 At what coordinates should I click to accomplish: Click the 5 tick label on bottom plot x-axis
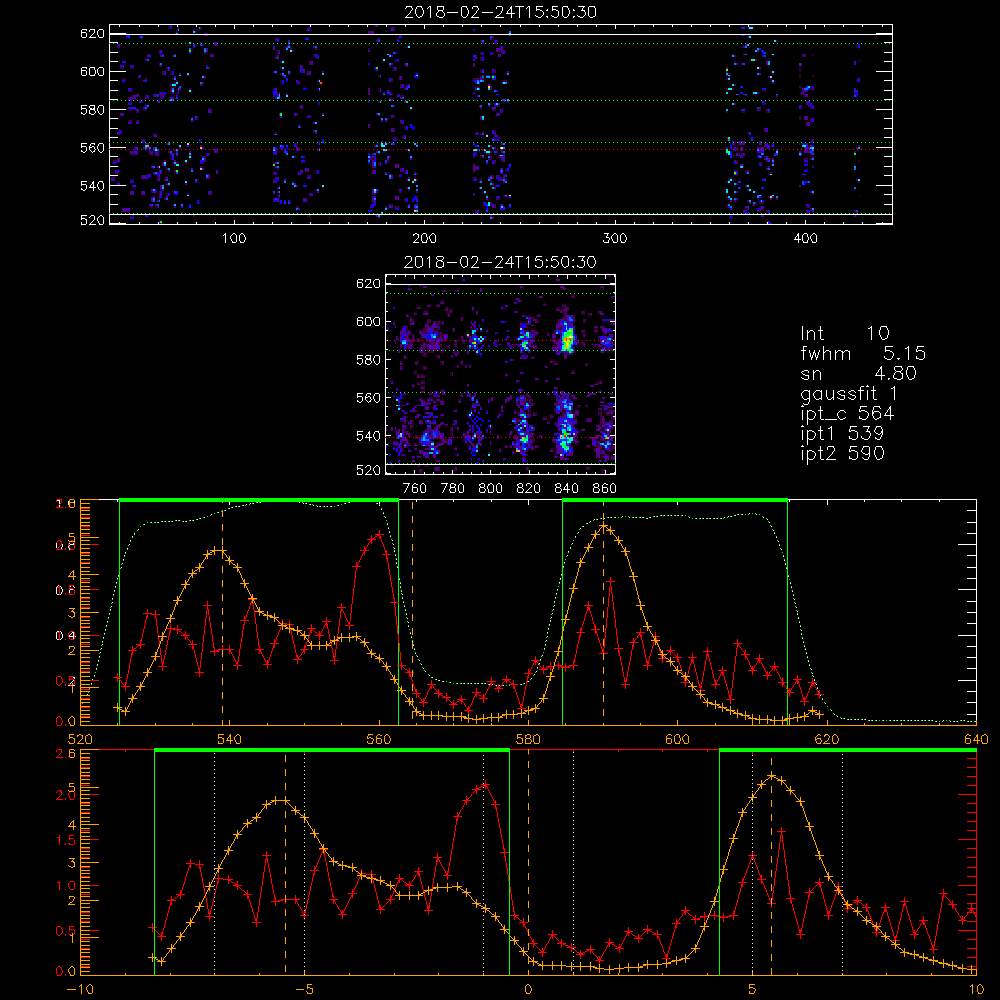tap(752, 990)
